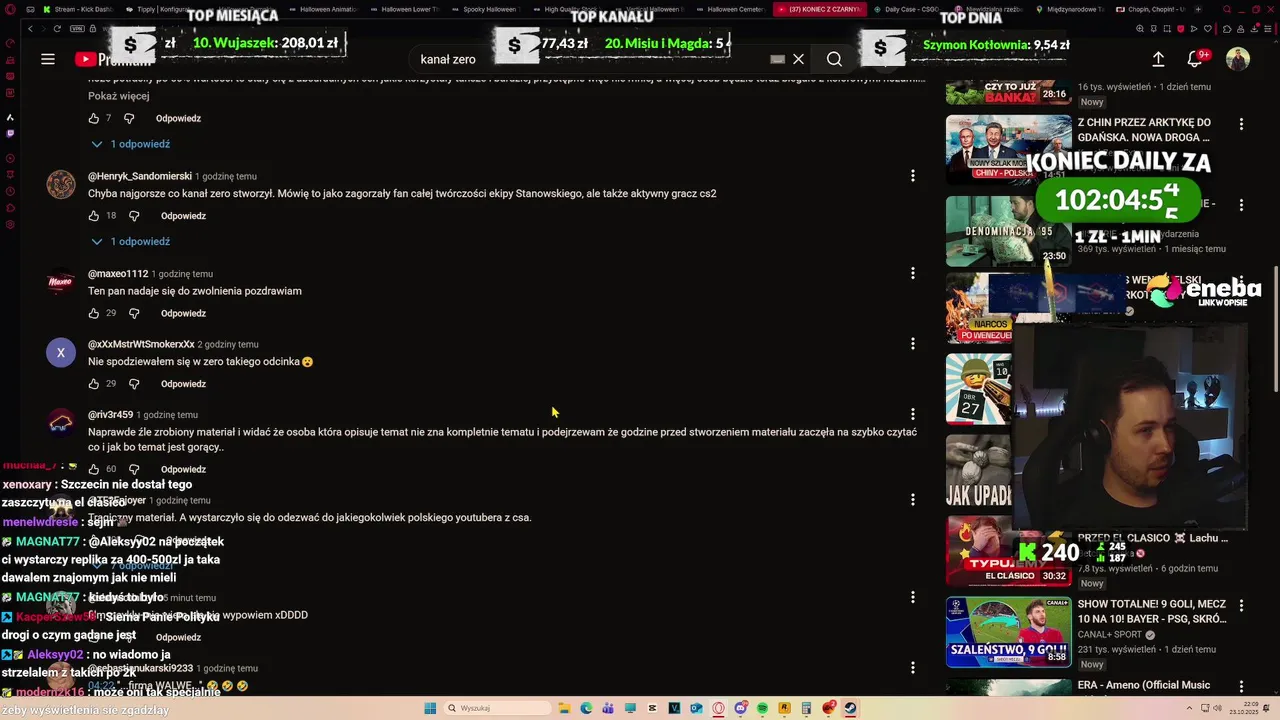Image resolution: width=1280 pixels, height=720 pixels.
Task: Like Henryk_Sandomierski's comment
Action: pyautogui.click(x=94, y=216)
